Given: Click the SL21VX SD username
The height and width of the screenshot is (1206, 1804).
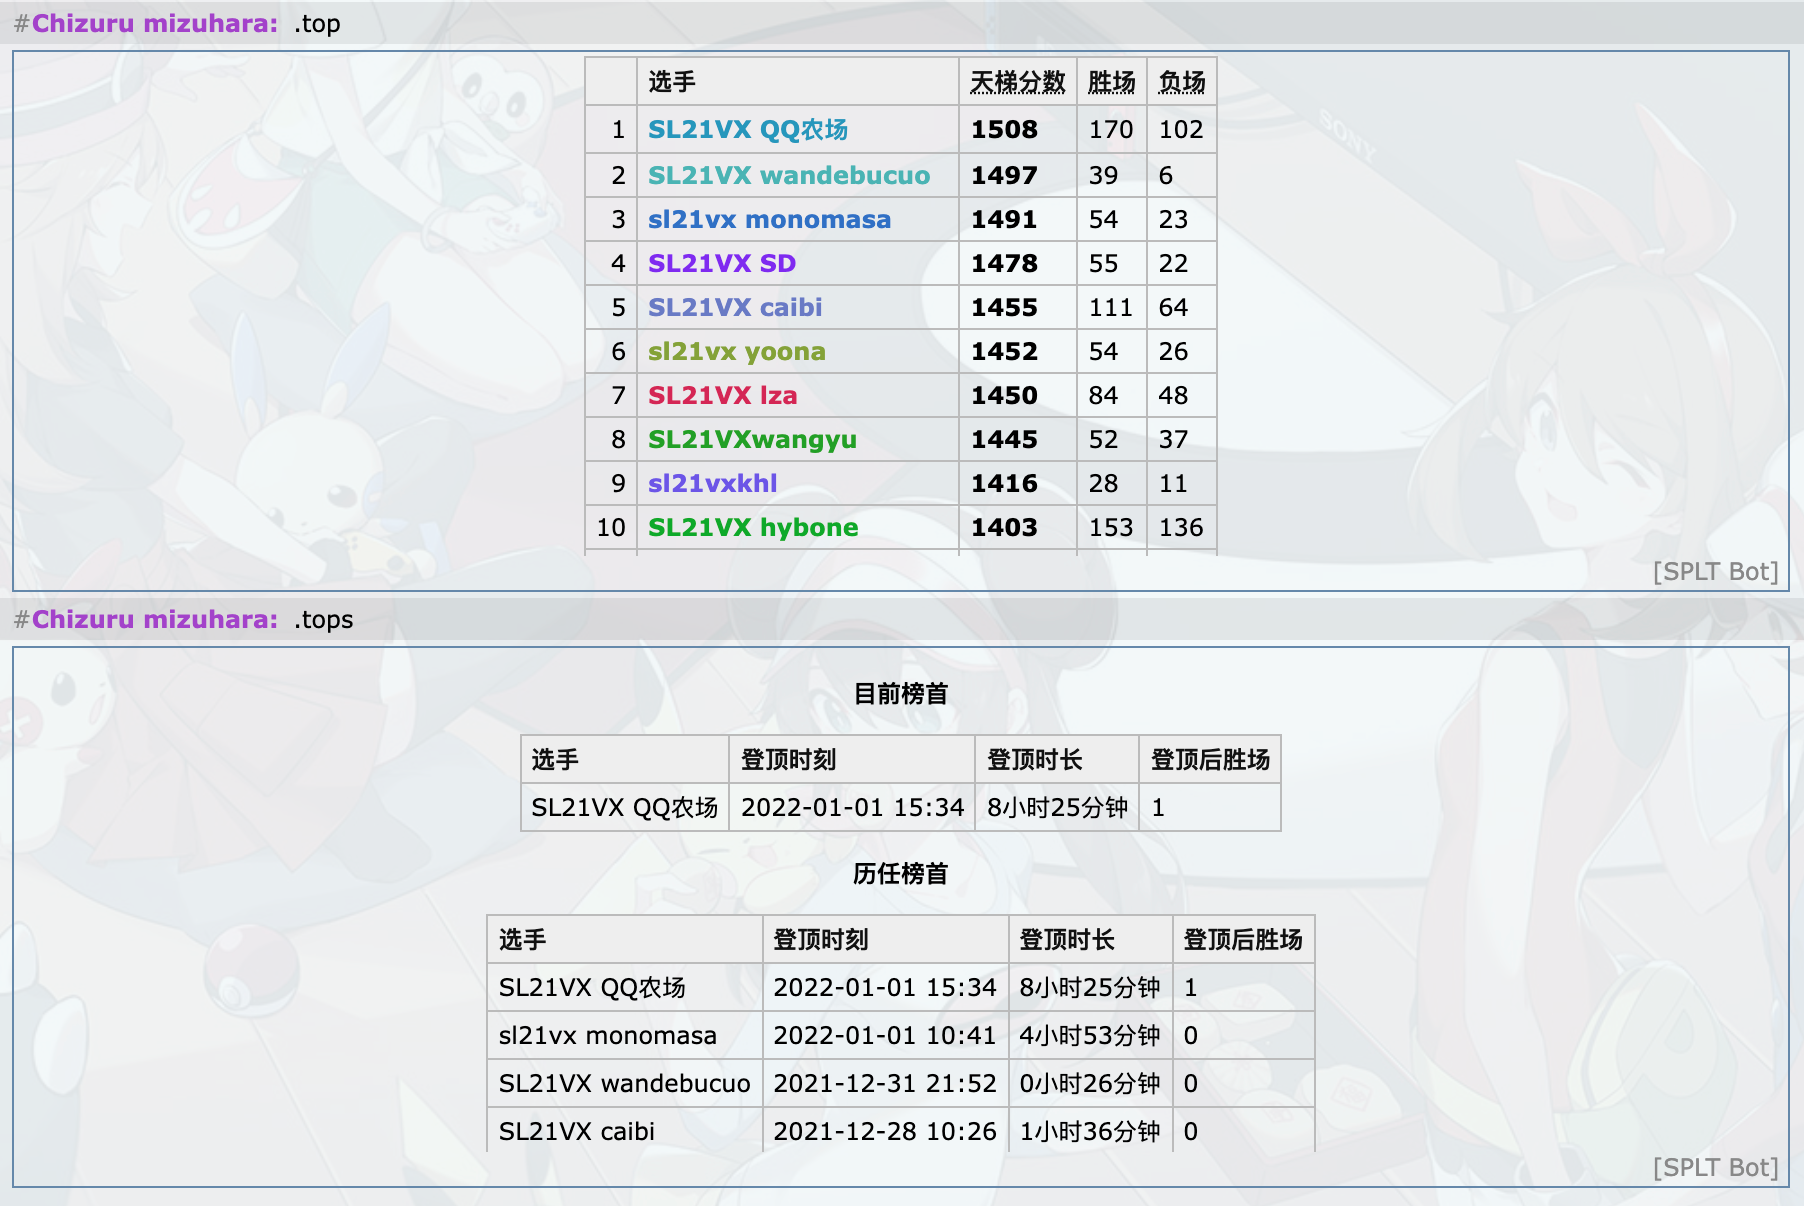Looking at the screenshot, I should tap(721, 264).
